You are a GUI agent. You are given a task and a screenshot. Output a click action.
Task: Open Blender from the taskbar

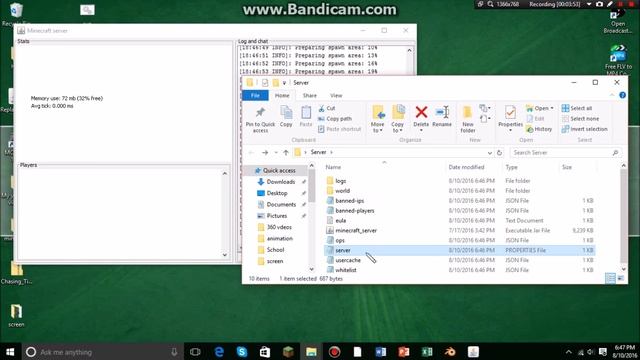coord(450,352)
